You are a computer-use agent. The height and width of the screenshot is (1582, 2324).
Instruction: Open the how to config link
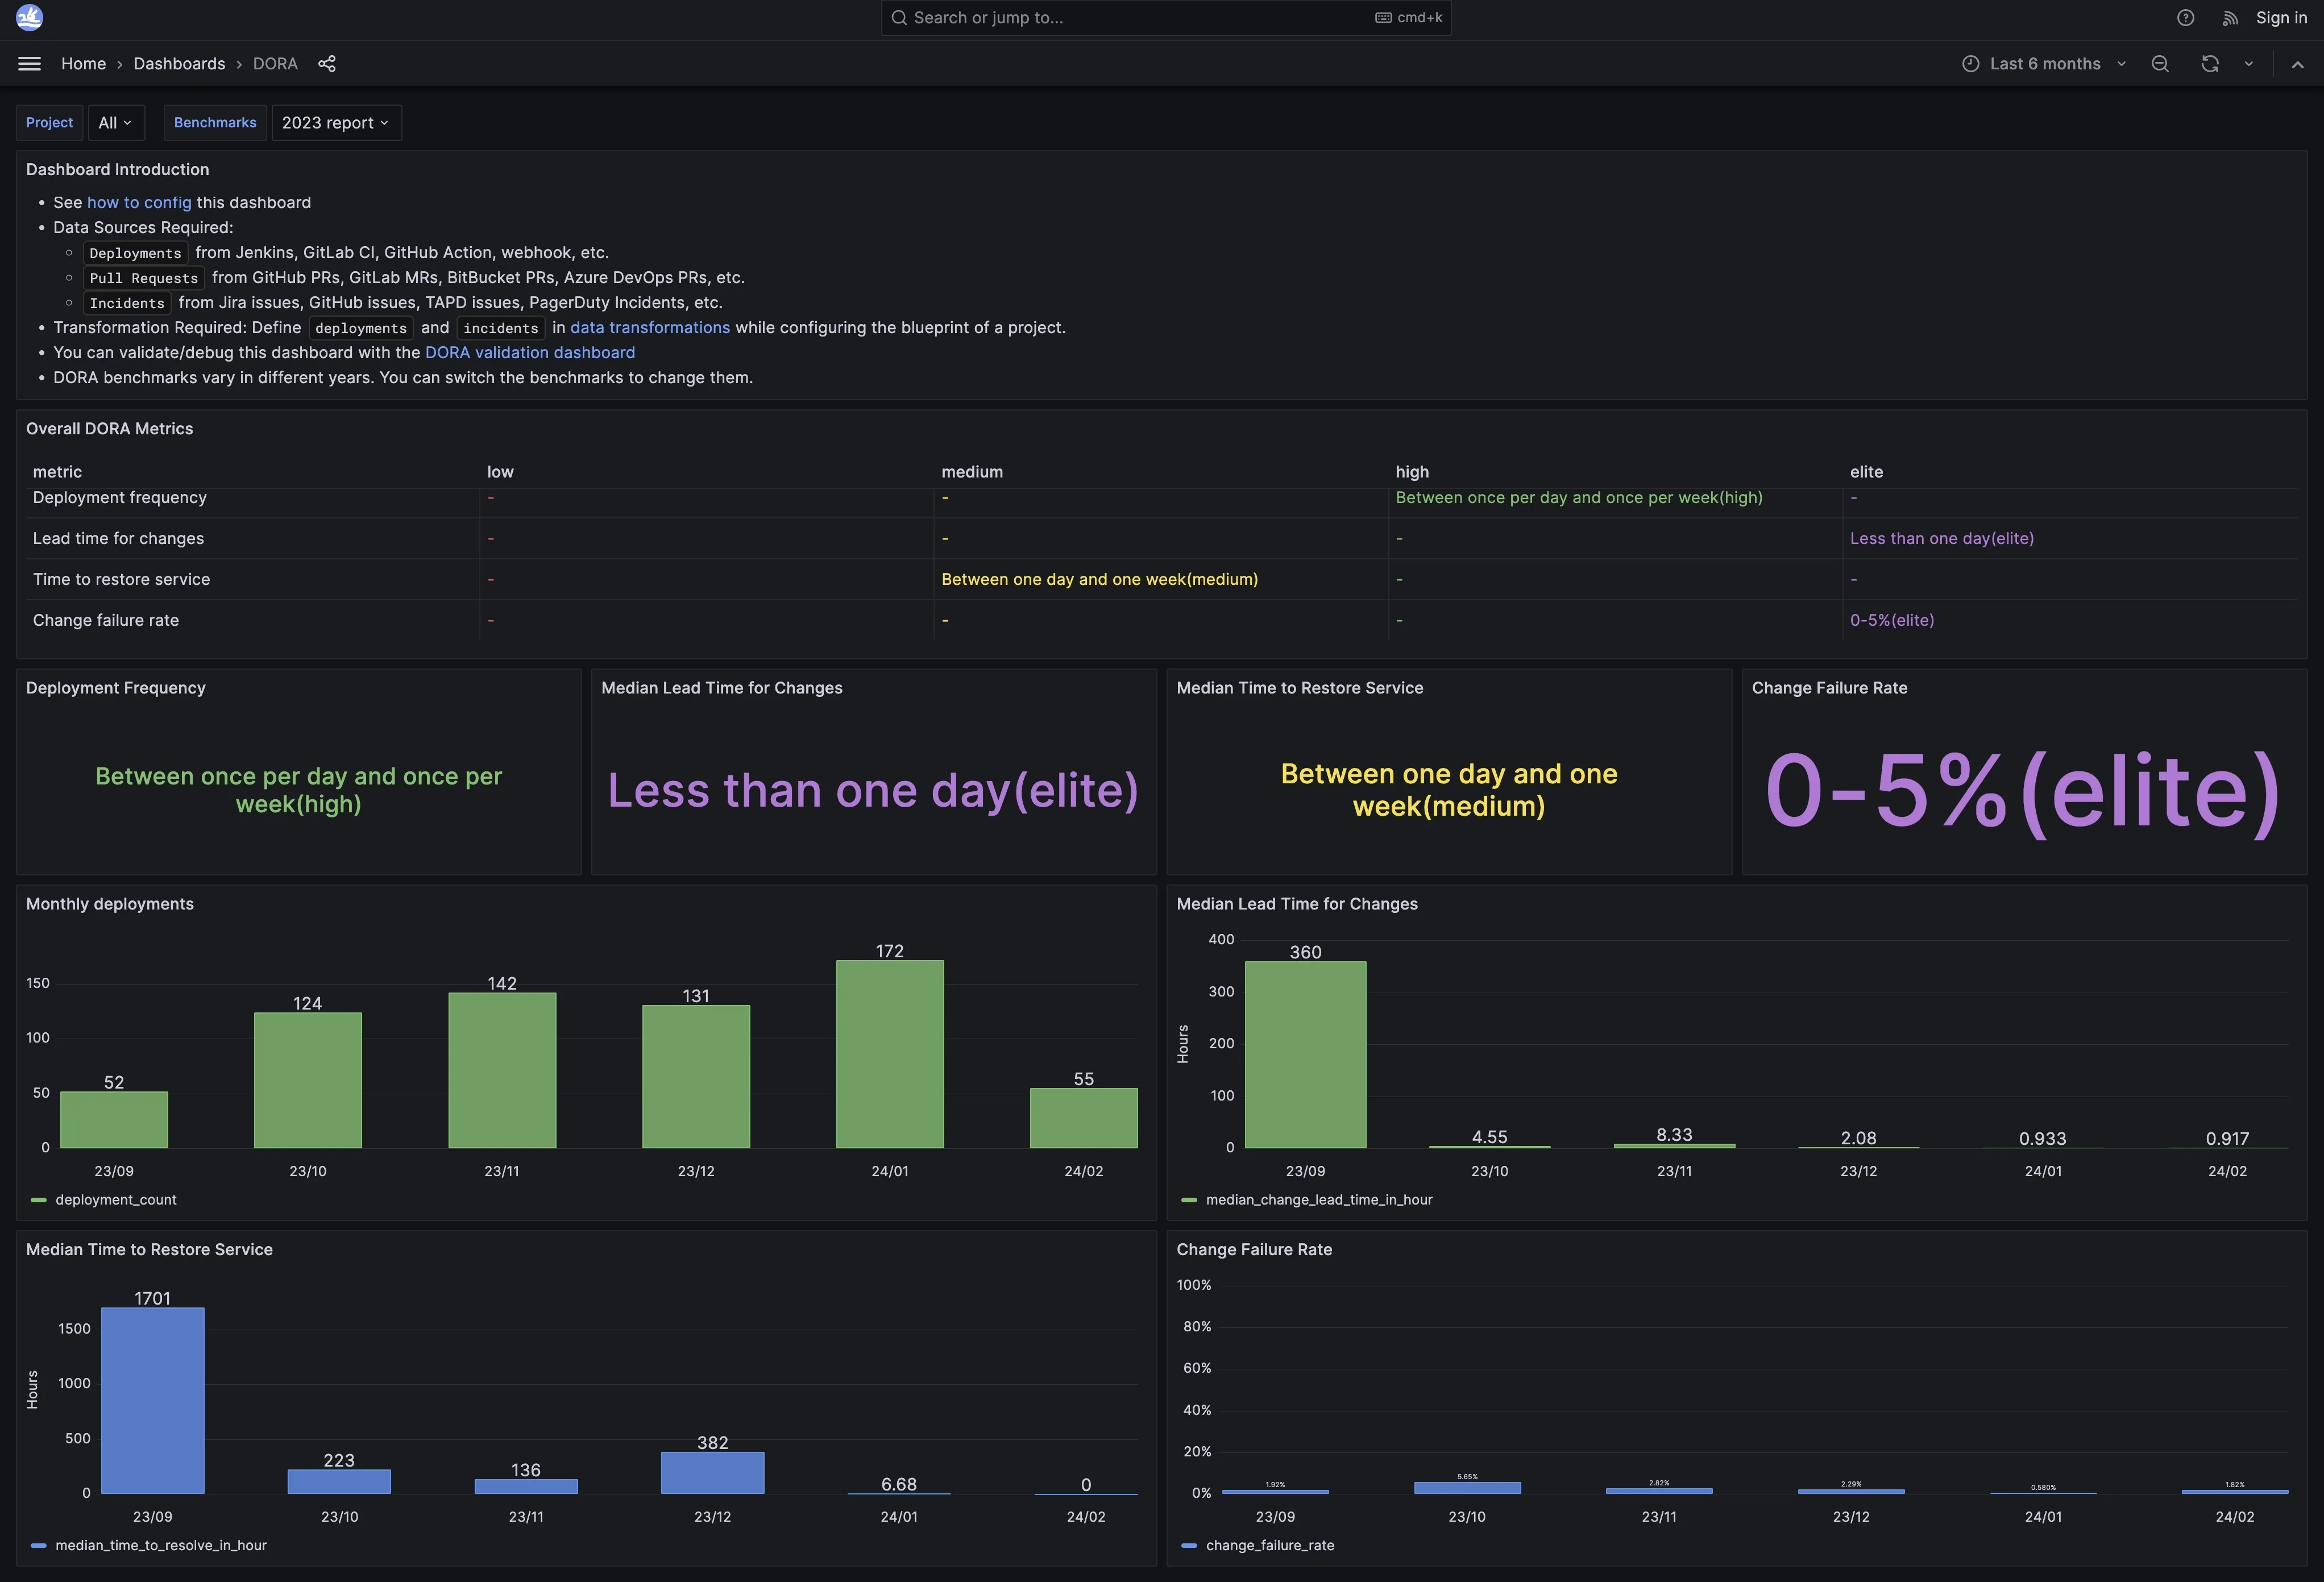(139, 203)
